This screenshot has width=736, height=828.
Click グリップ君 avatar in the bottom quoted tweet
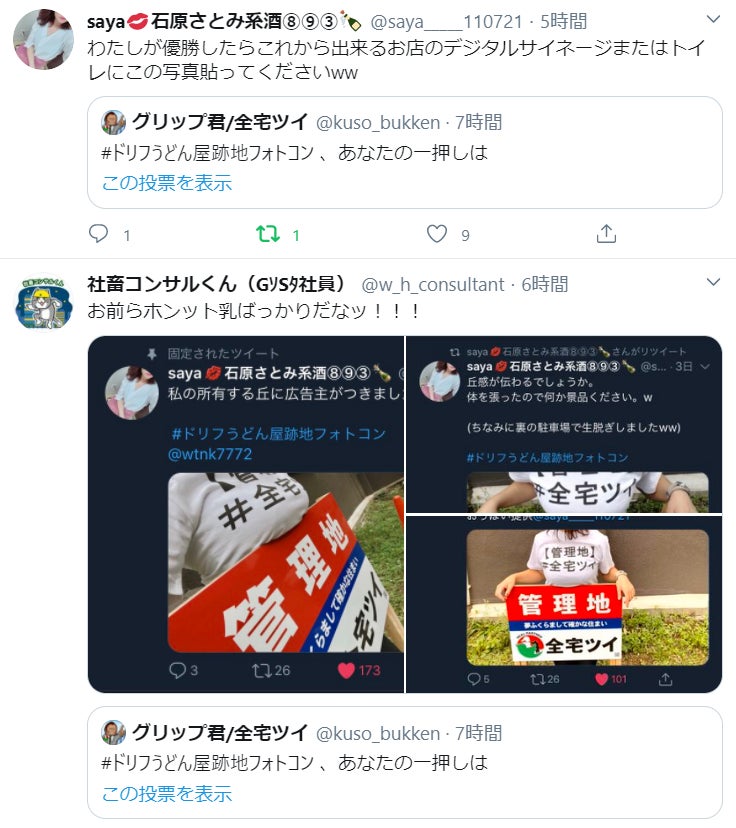[113, 732]
